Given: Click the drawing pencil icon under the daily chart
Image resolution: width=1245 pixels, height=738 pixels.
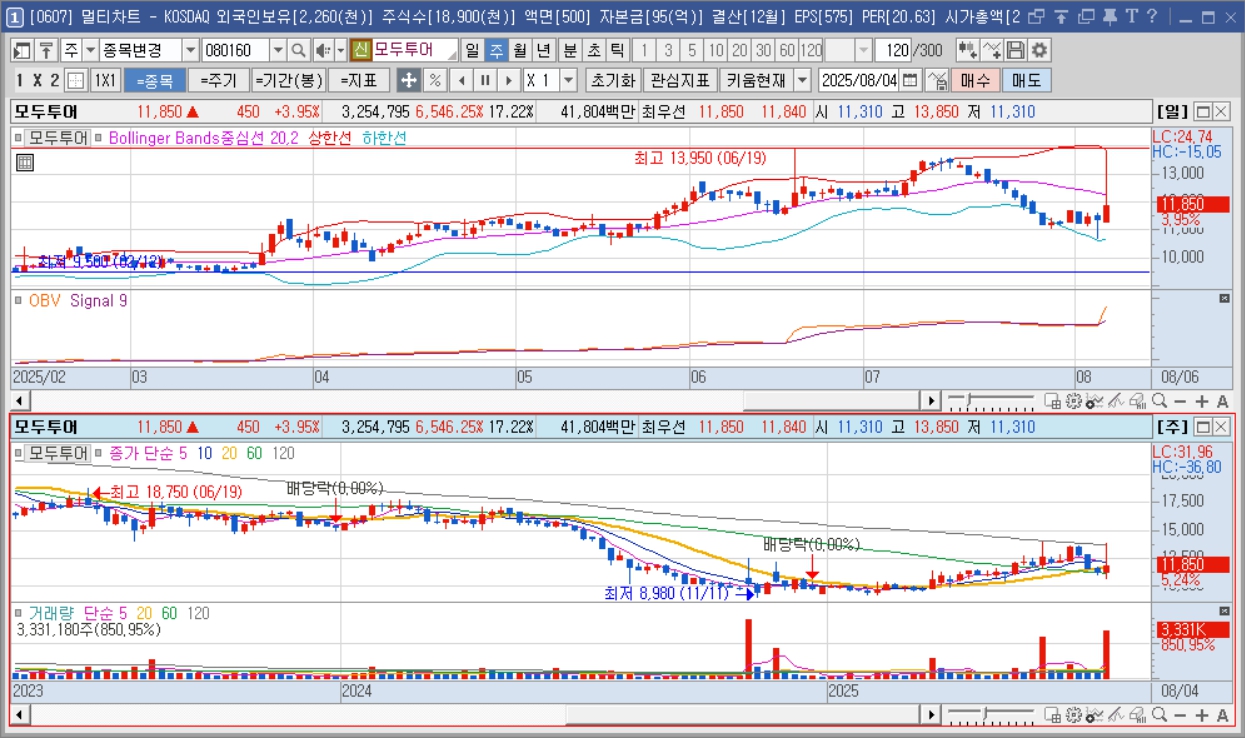Looking at the screenshot, I should (x=1115, y=401).
